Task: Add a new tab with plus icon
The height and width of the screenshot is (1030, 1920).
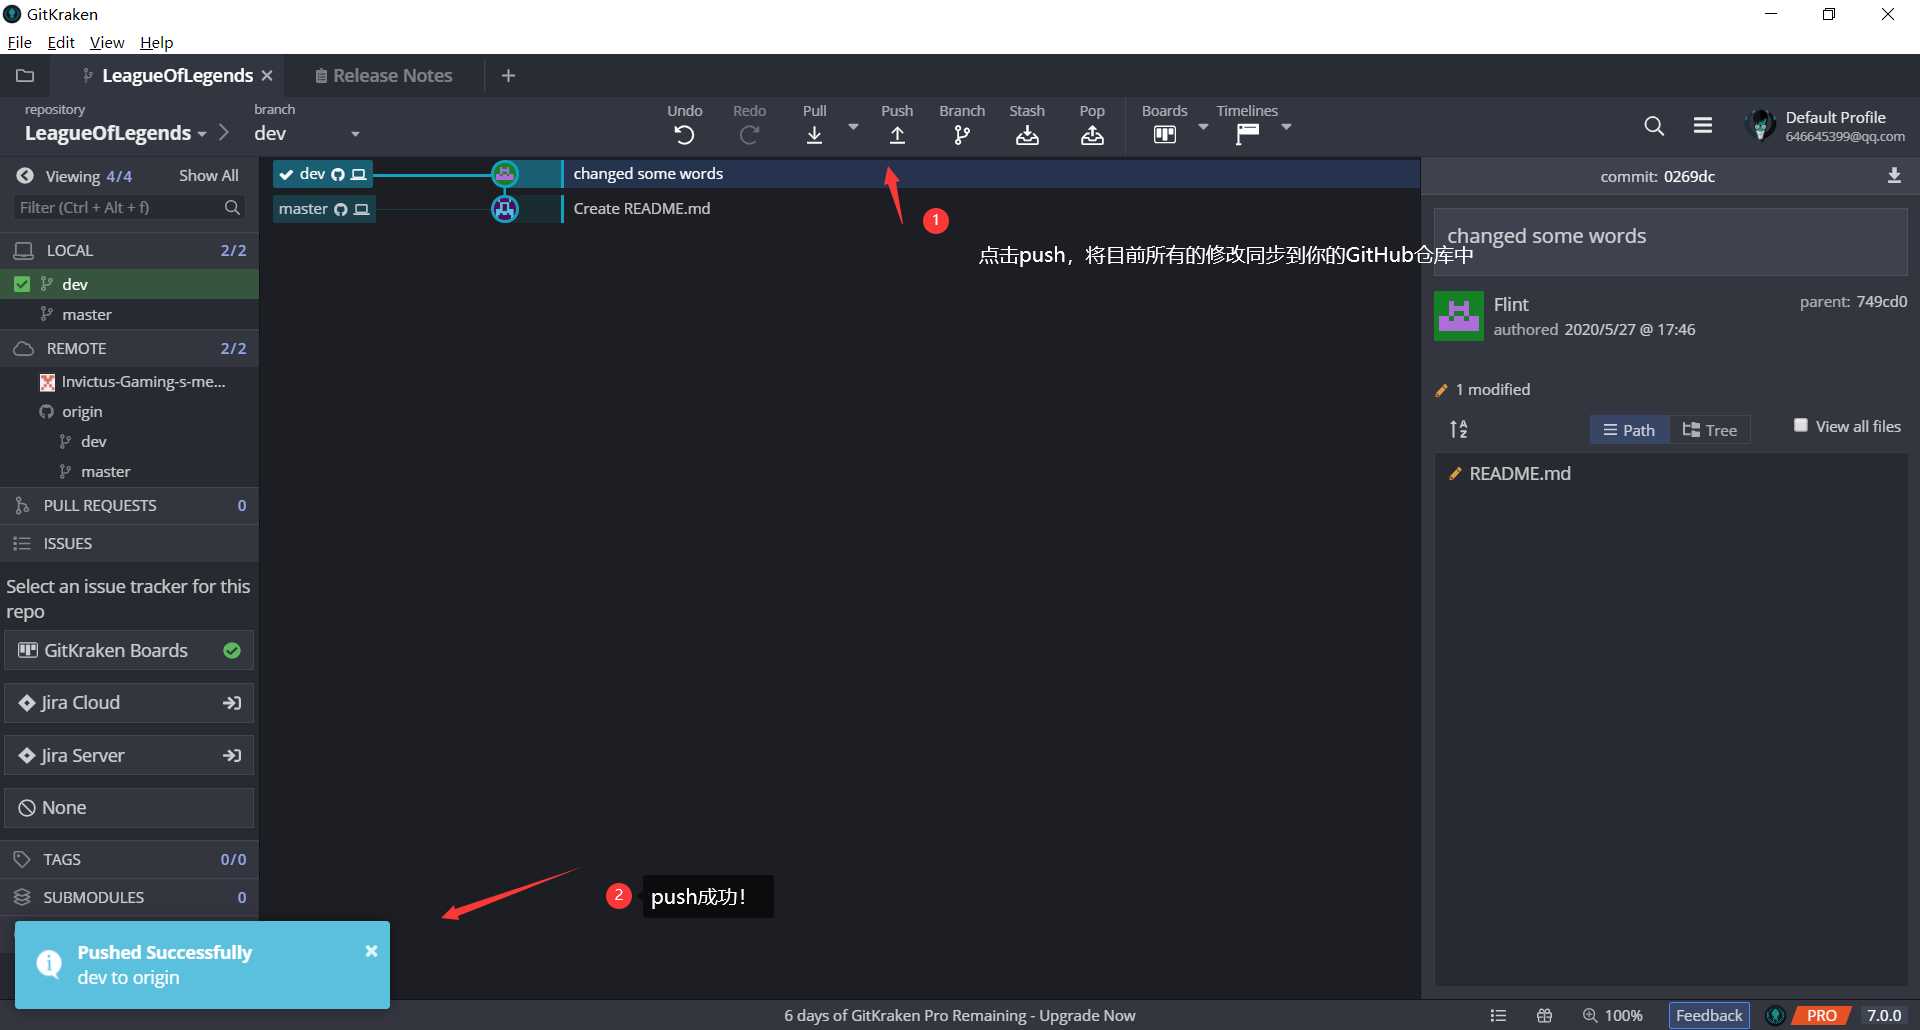Action: click(x=508, y=75)
